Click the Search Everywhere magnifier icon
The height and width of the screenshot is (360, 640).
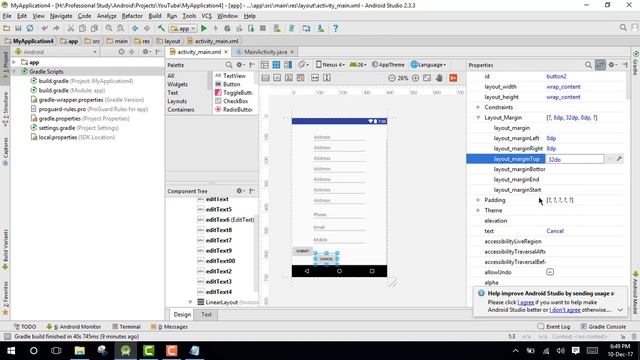623,27
